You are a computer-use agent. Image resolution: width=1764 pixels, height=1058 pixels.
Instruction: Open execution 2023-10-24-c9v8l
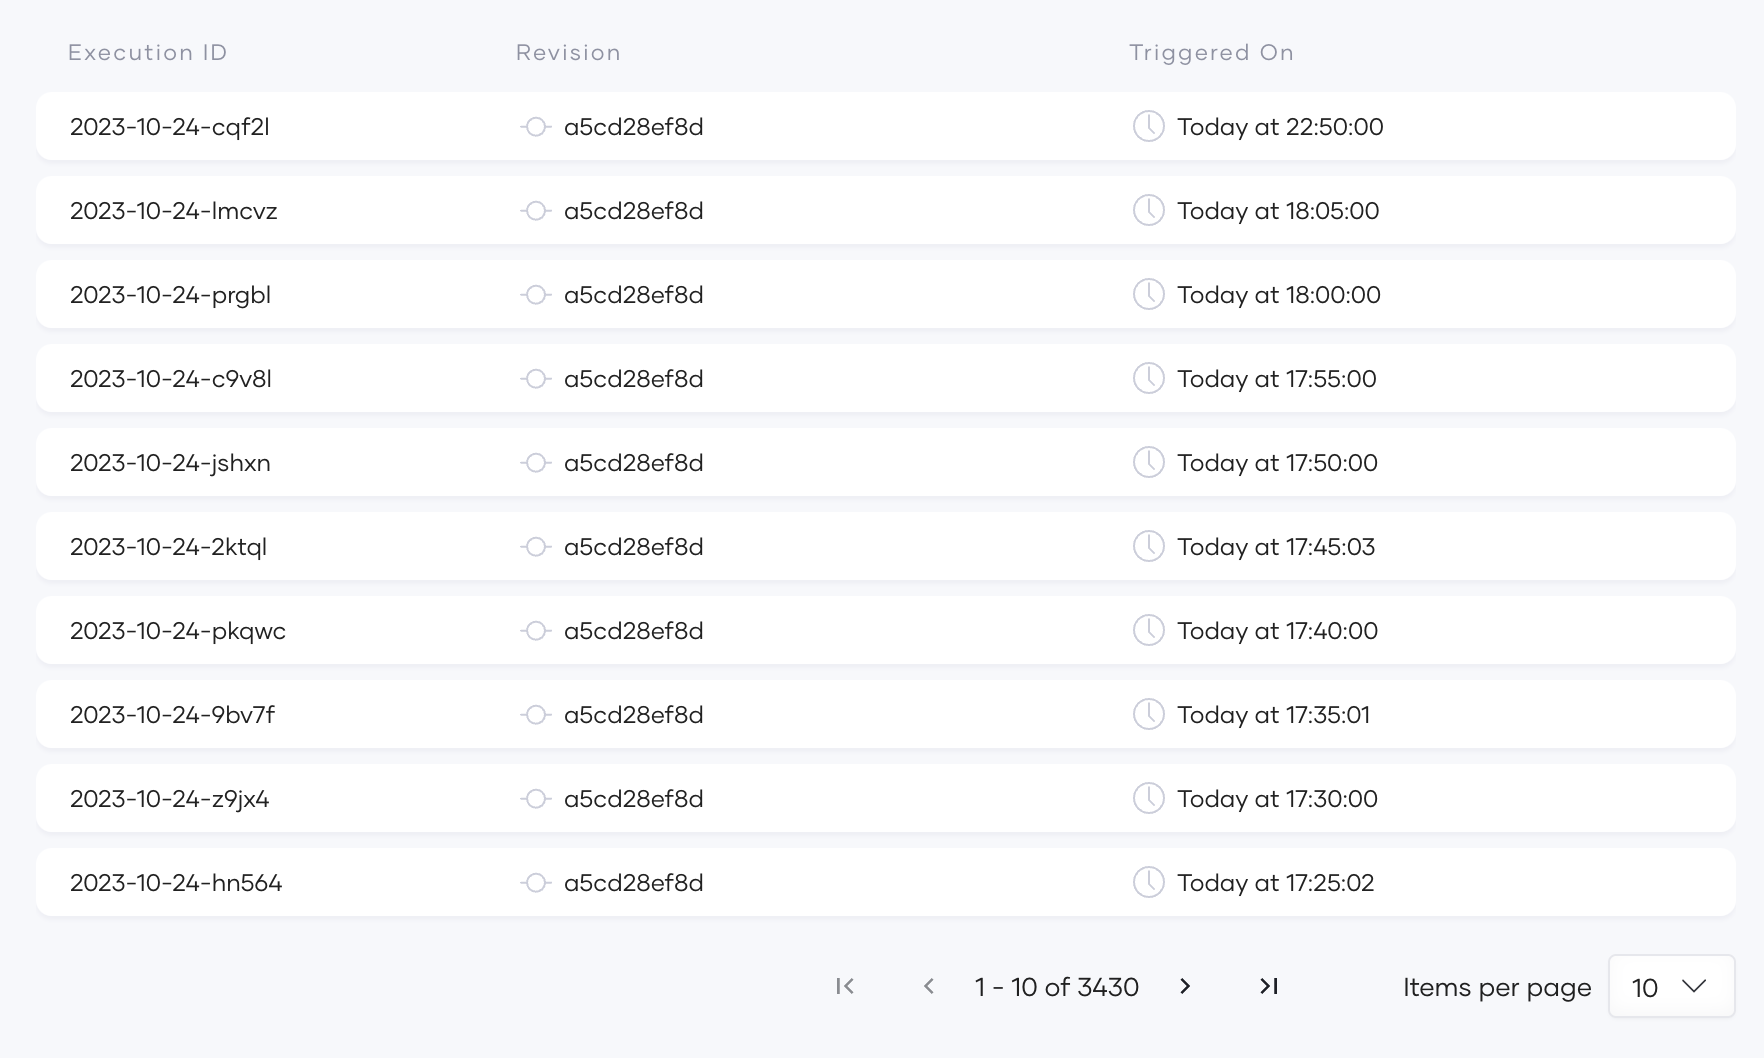tap(171, 379)
